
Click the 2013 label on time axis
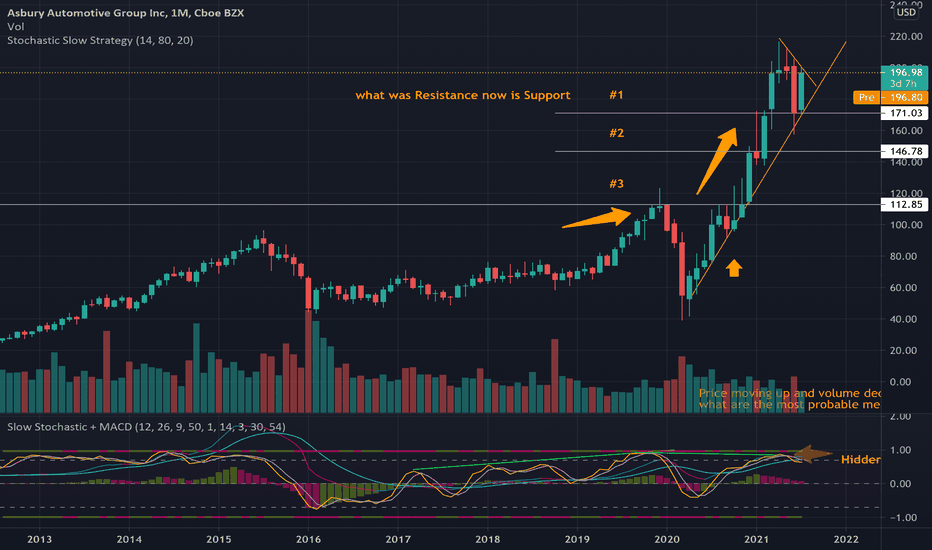click(39, 539)
